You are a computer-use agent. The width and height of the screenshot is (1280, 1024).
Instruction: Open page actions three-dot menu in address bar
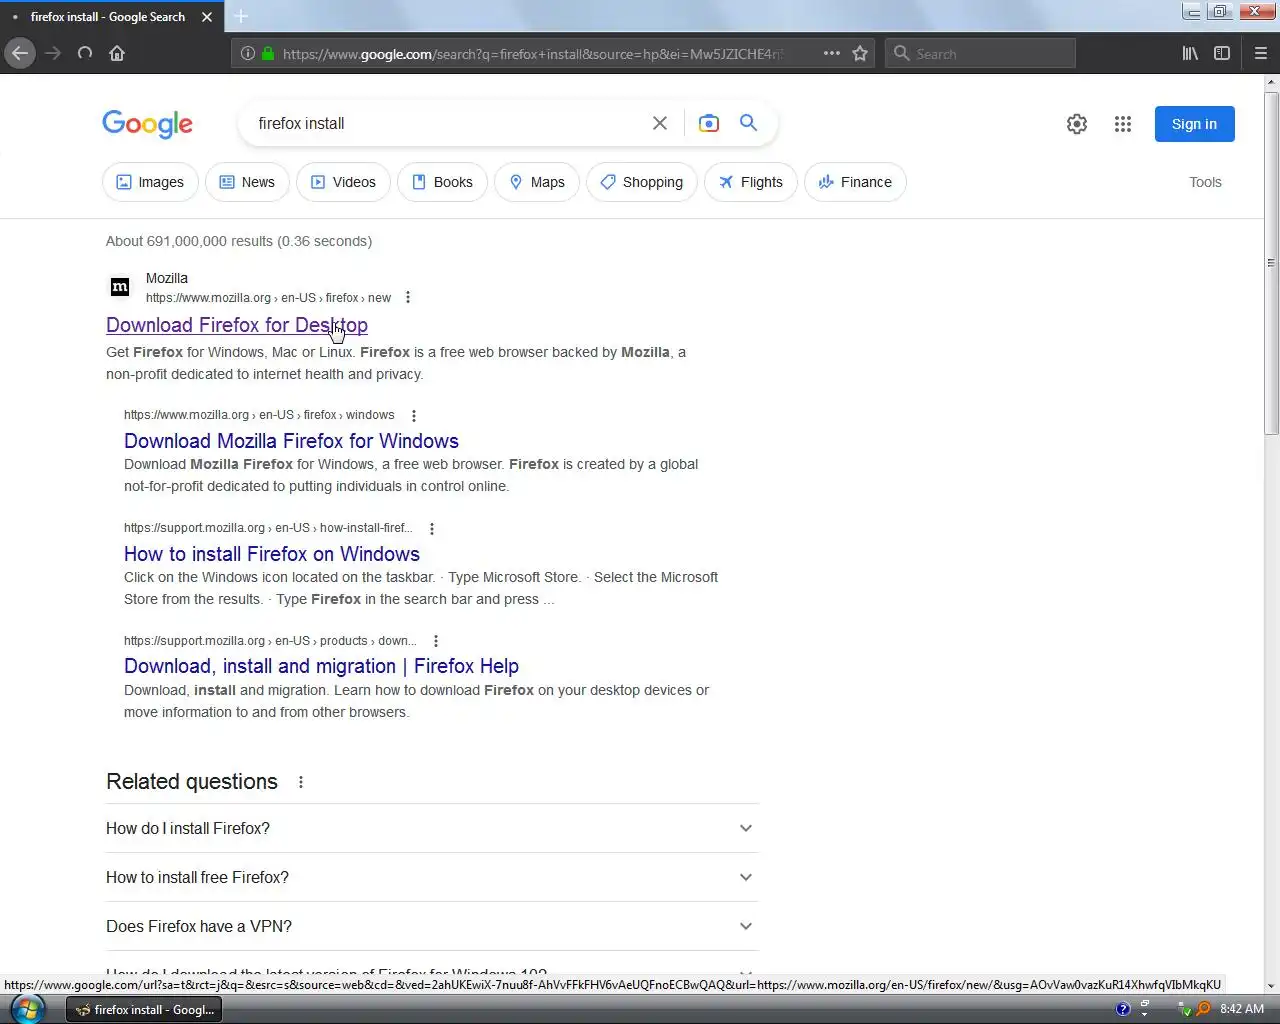[x=832, y=53]
